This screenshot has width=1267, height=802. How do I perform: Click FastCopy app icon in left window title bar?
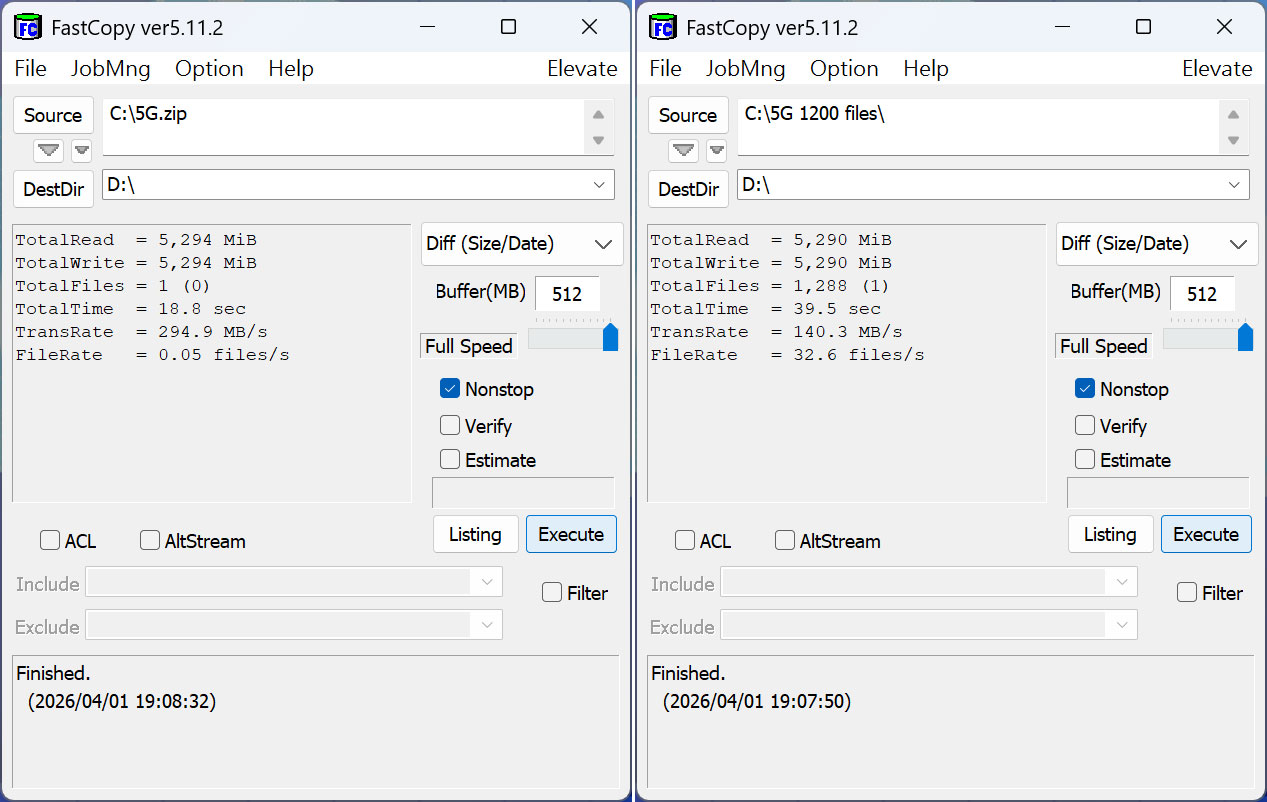click(28, 27)
